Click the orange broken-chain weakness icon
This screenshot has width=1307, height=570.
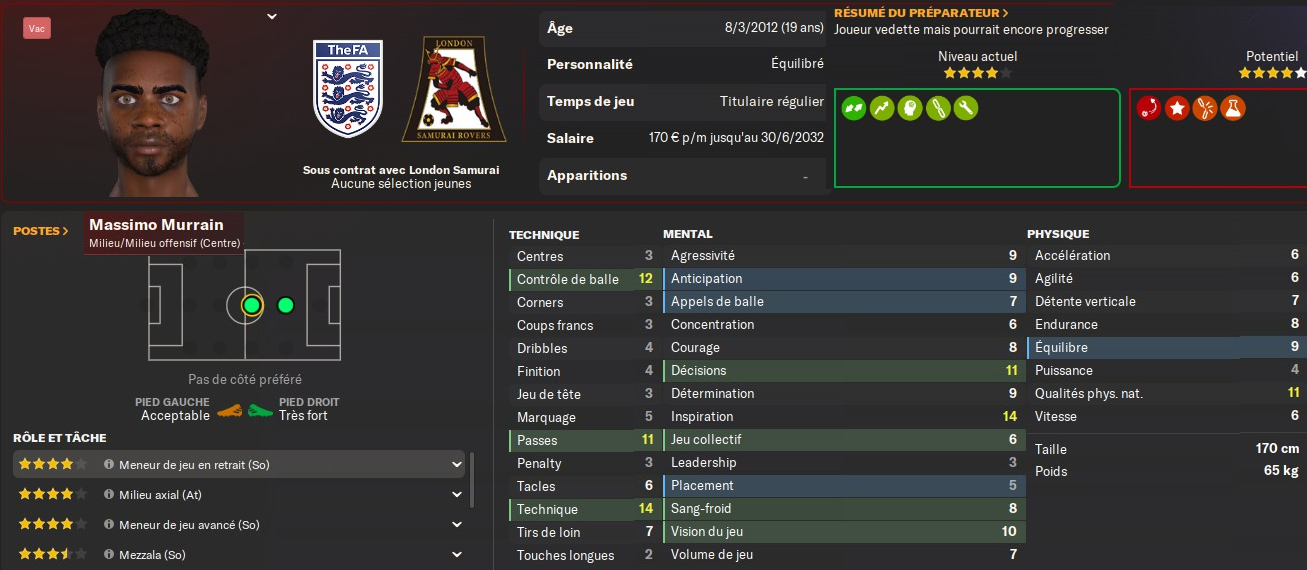(x=1205, y=108)
